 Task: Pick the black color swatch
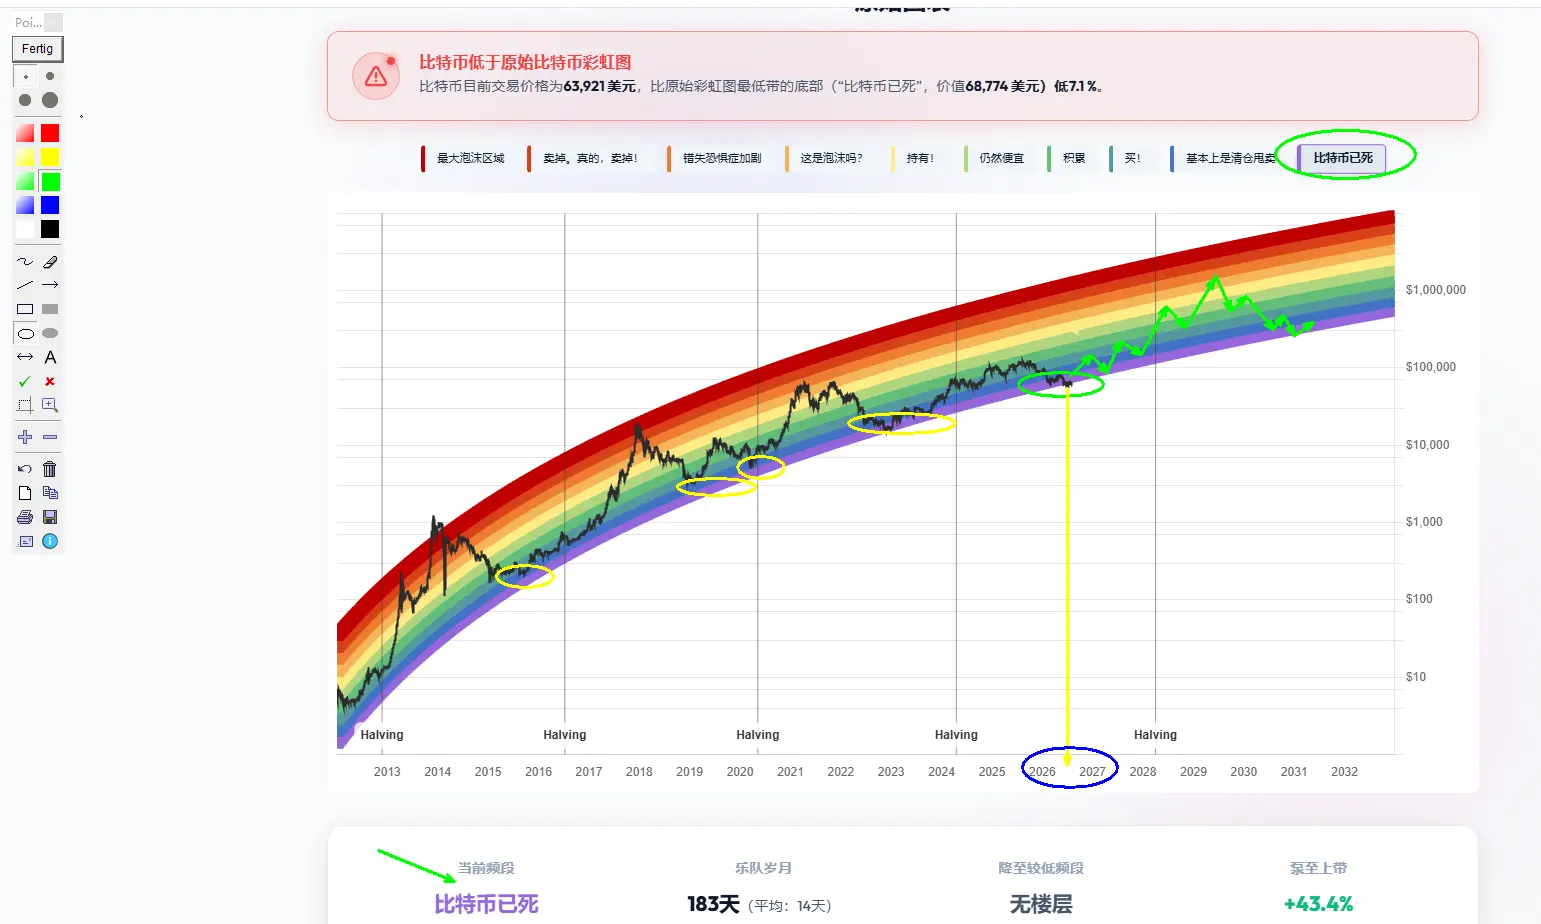(x=50, y=229)
